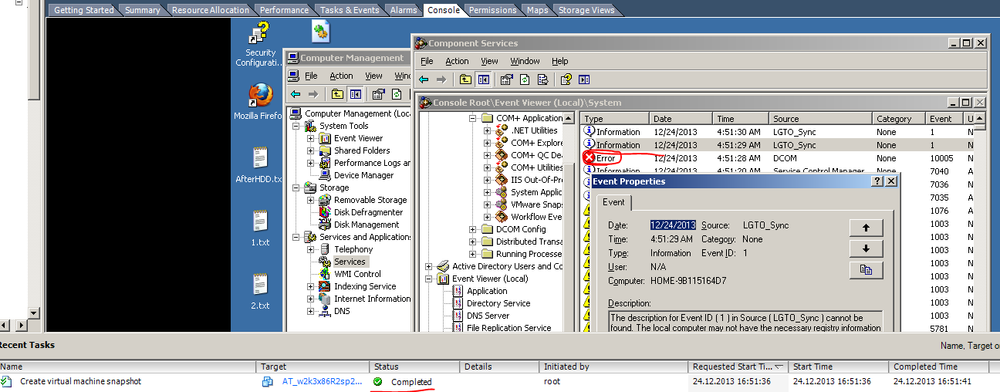Viewport: 1000px width, 392px height.
Task: Click the previous event up arrow button
Action: 865,228
